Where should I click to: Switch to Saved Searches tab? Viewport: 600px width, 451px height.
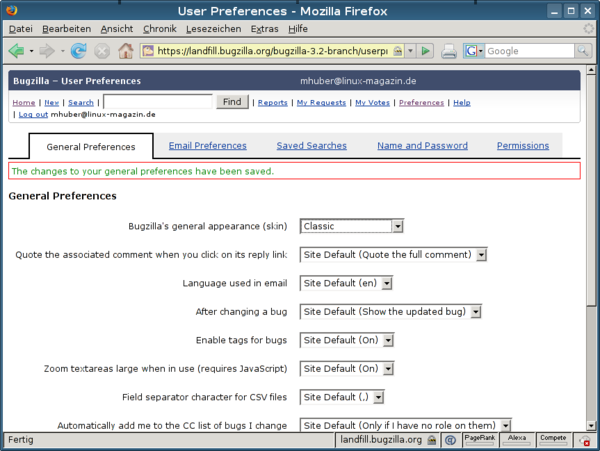312,146
